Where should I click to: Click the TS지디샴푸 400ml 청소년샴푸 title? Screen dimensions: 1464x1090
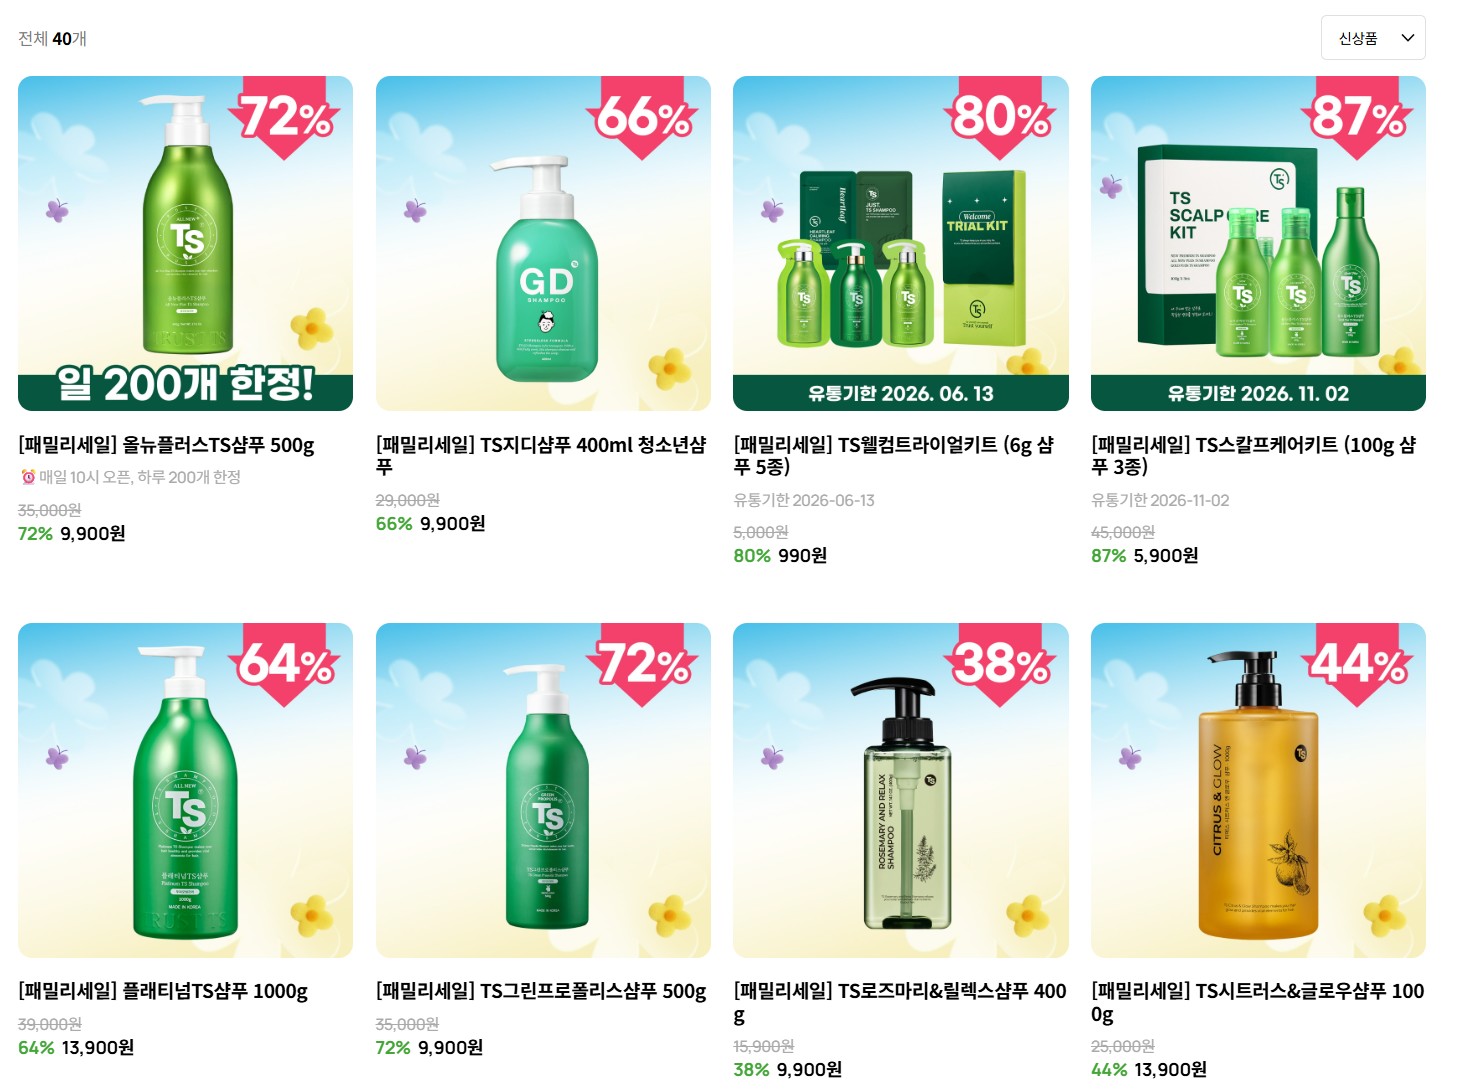tap(541, 455)
